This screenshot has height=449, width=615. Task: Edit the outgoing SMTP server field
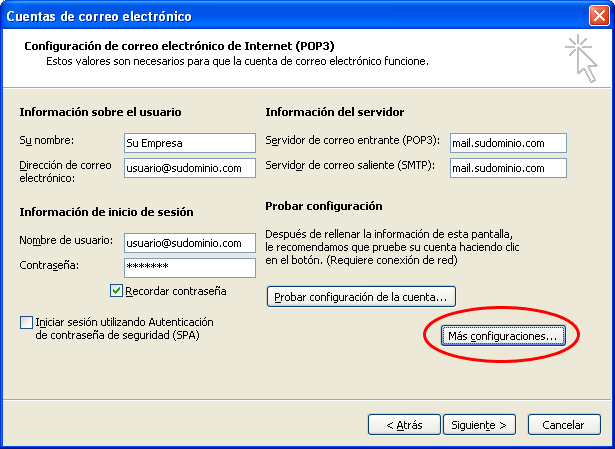[507, 168]
